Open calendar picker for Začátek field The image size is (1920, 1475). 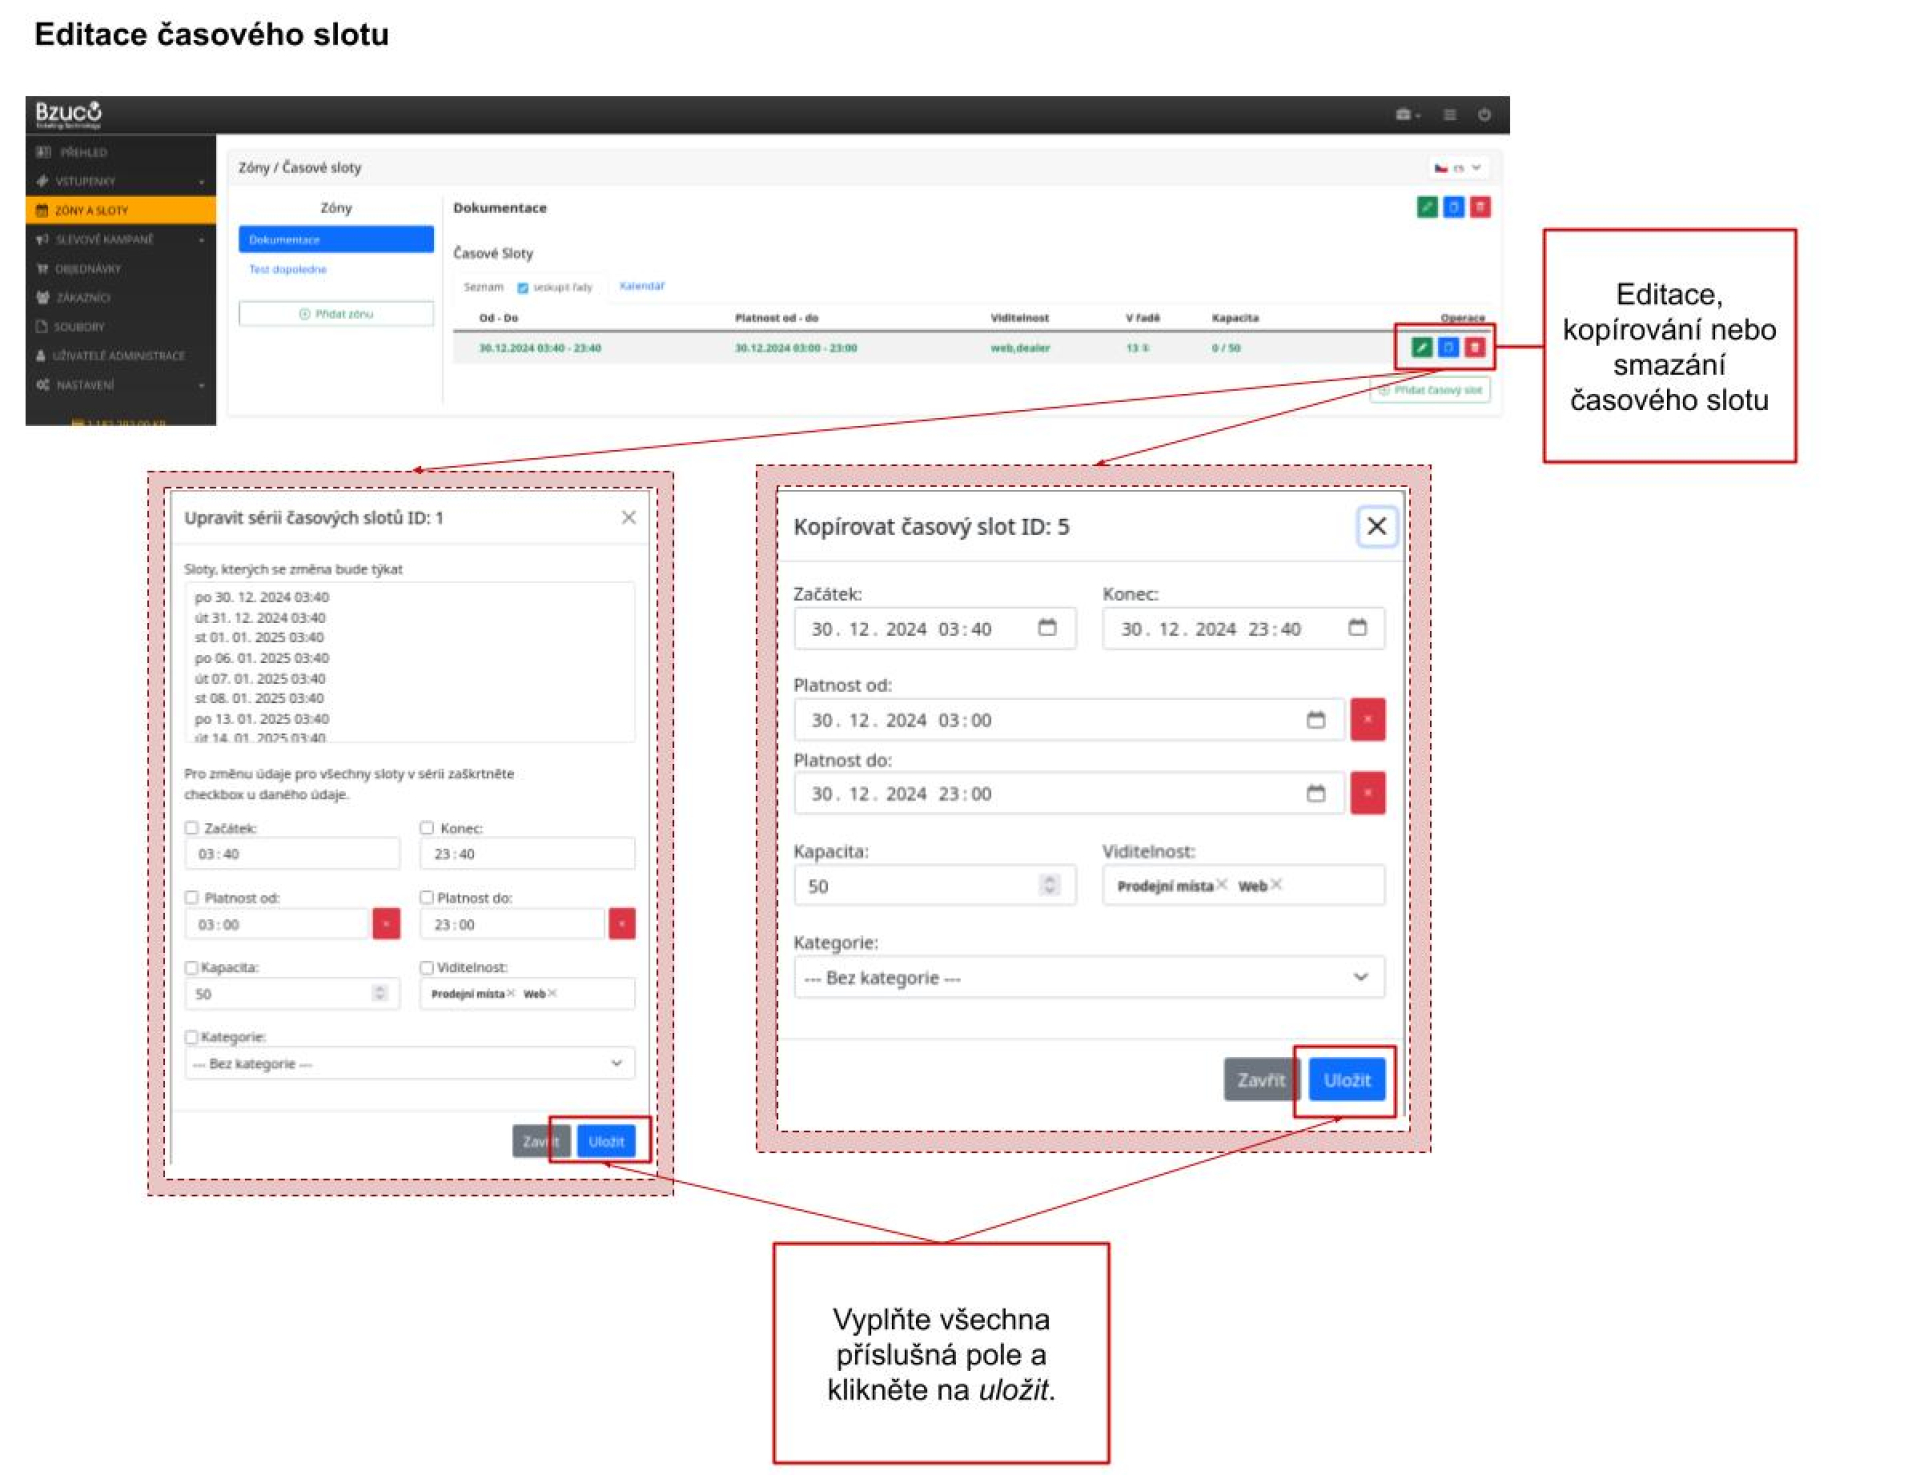(x=1046, y=628)
